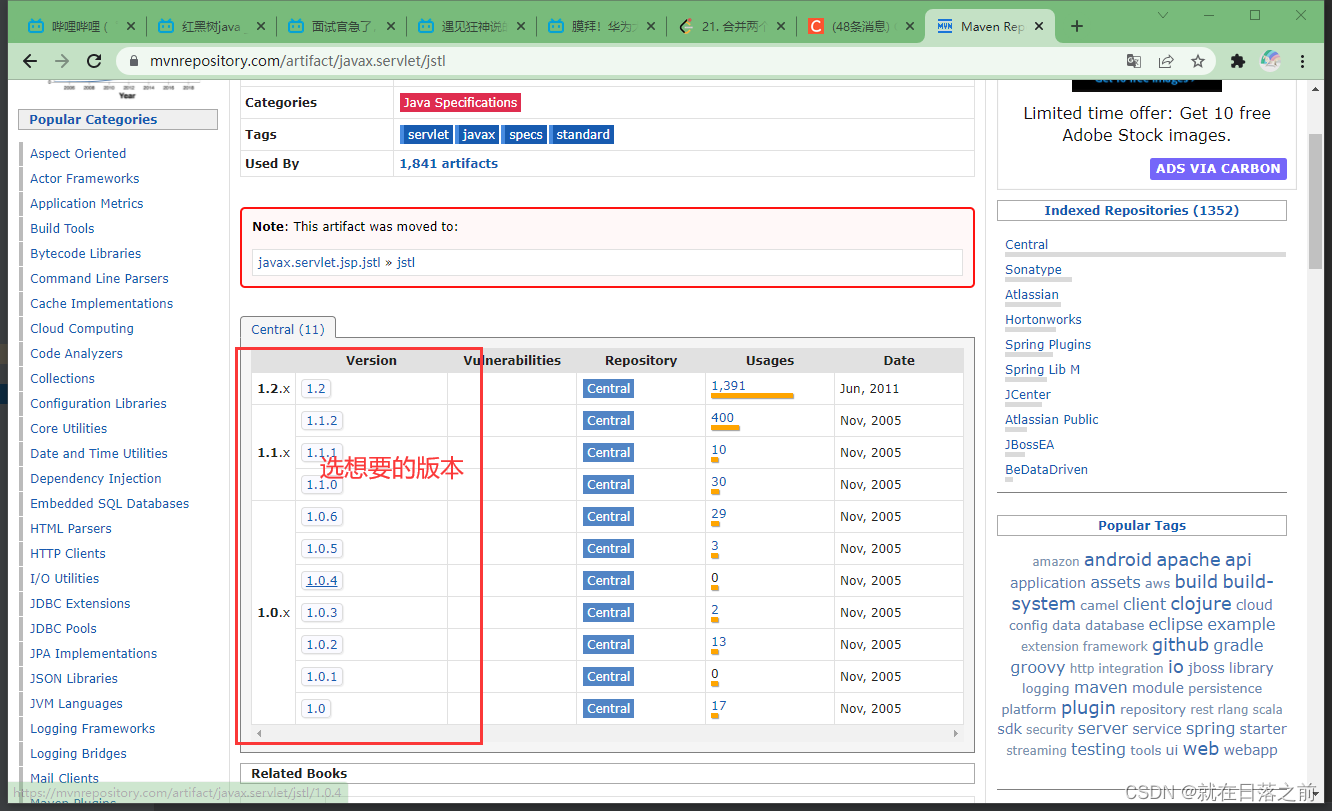
Task: Click the android popular tag
Action: (1118, 560)
